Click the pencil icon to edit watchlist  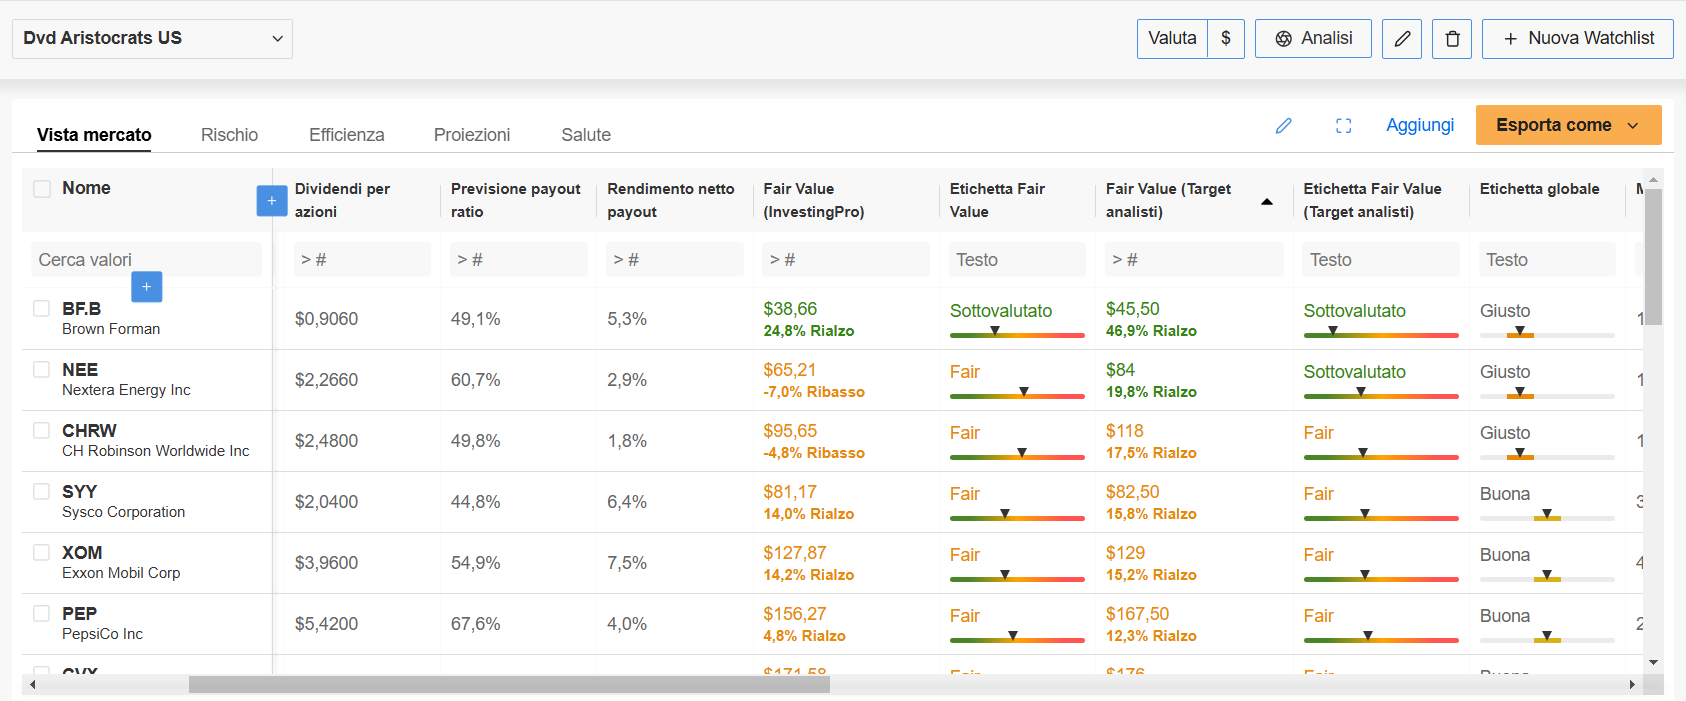(x=1402, y=39)
